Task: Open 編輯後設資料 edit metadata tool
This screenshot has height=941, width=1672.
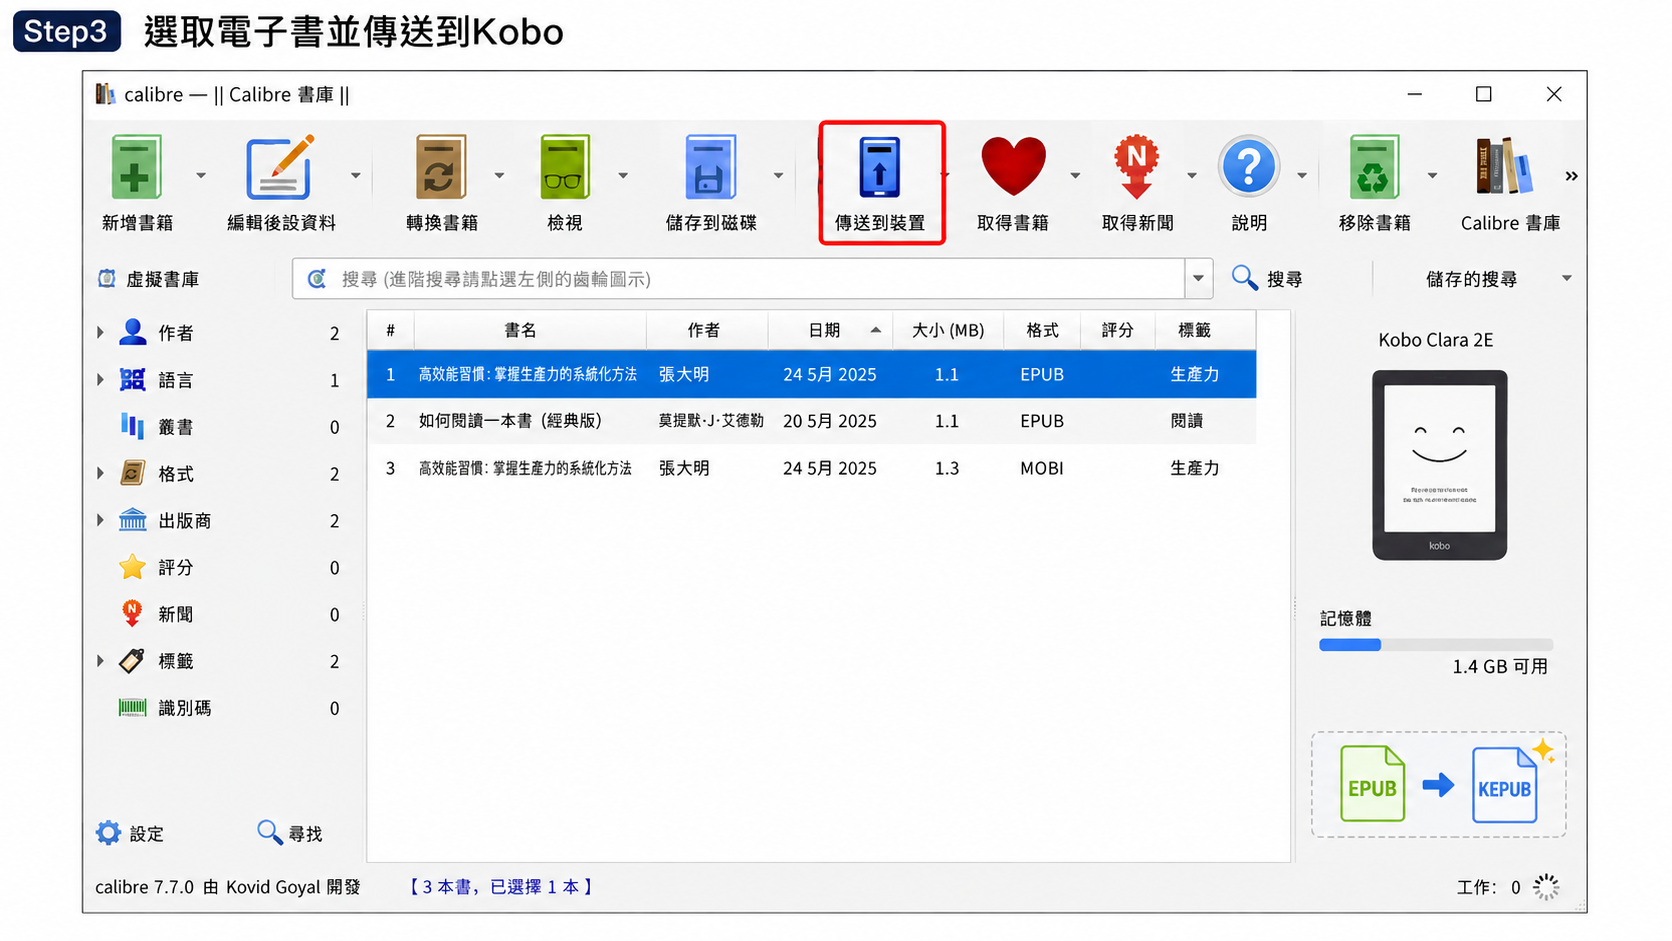Action: pos(281,168)
